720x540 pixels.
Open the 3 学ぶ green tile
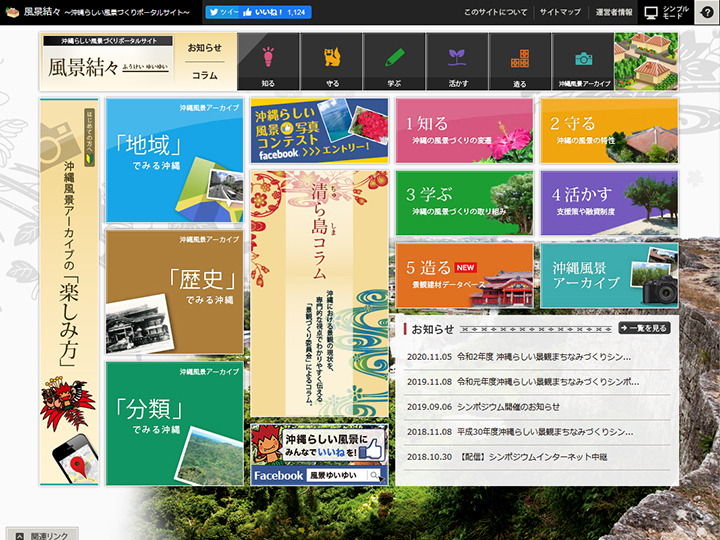point(464,203)
